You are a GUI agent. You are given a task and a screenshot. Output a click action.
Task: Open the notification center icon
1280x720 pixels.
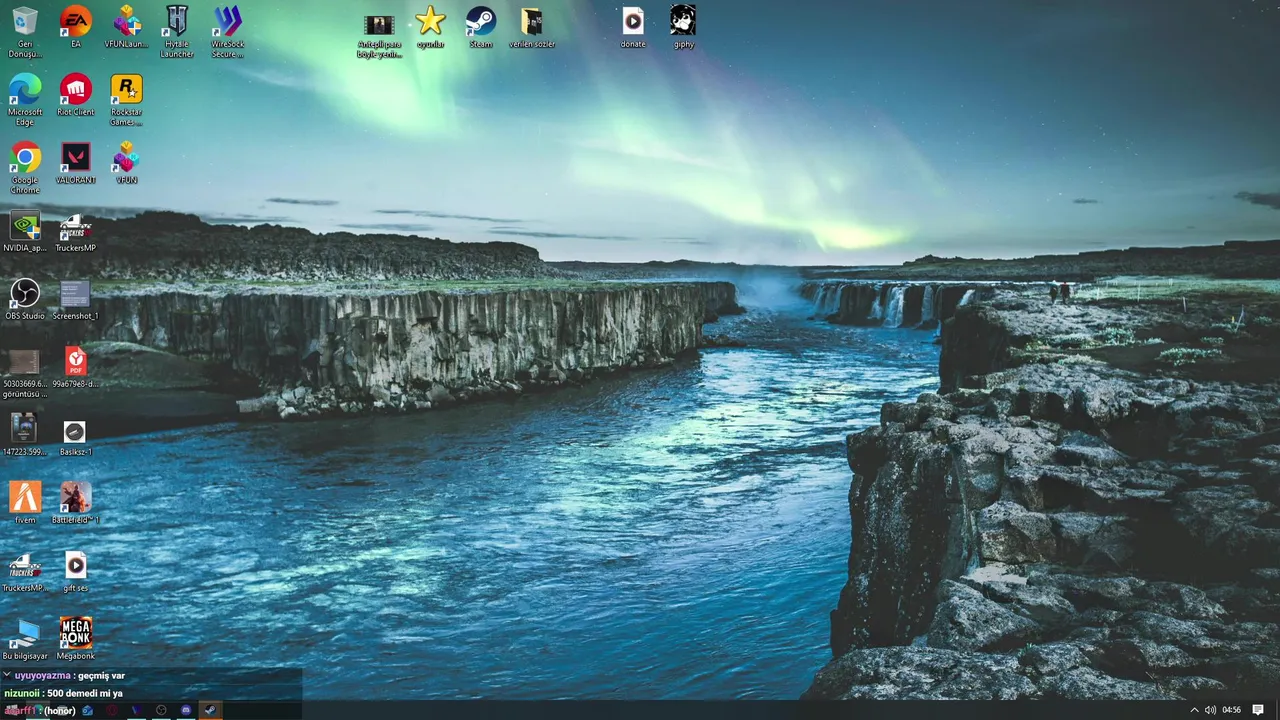pos(1258,710)
